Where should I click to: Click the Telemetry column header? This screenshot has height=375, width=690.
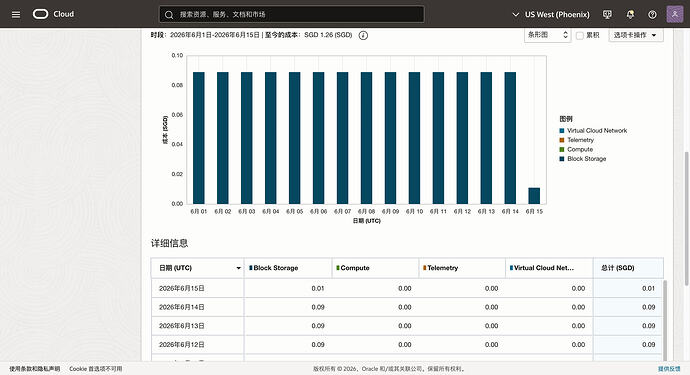pos(462,268)
